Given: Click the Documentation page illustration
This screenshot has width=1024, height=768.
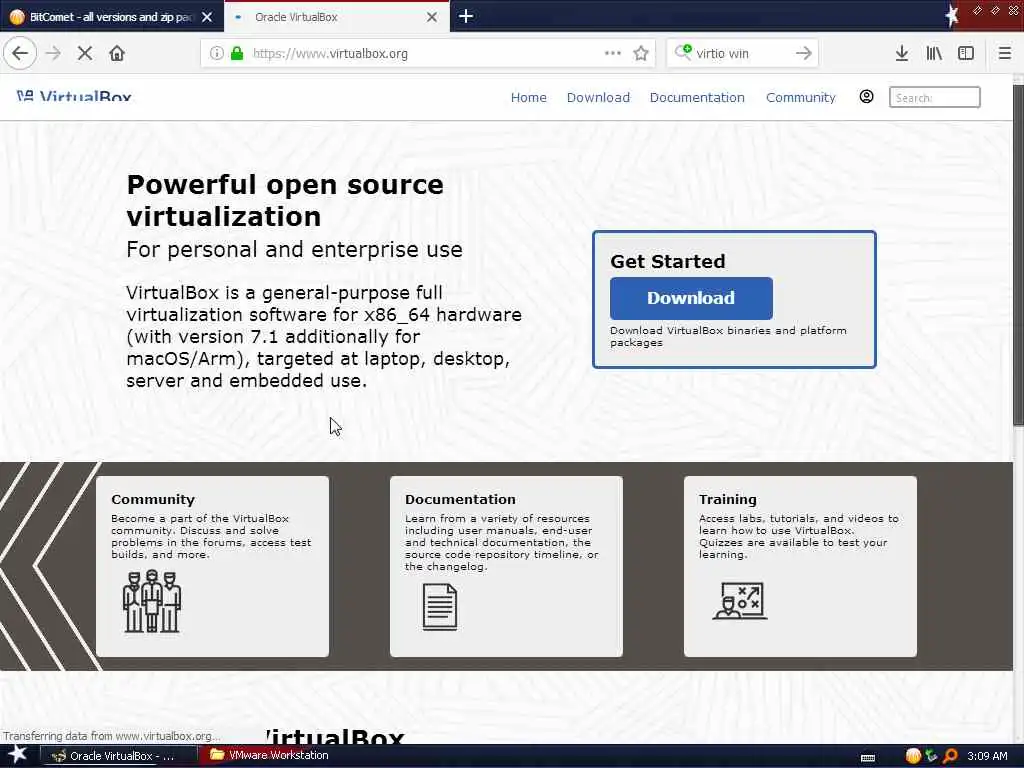Looking at the screenshot, I should (440, 607).
